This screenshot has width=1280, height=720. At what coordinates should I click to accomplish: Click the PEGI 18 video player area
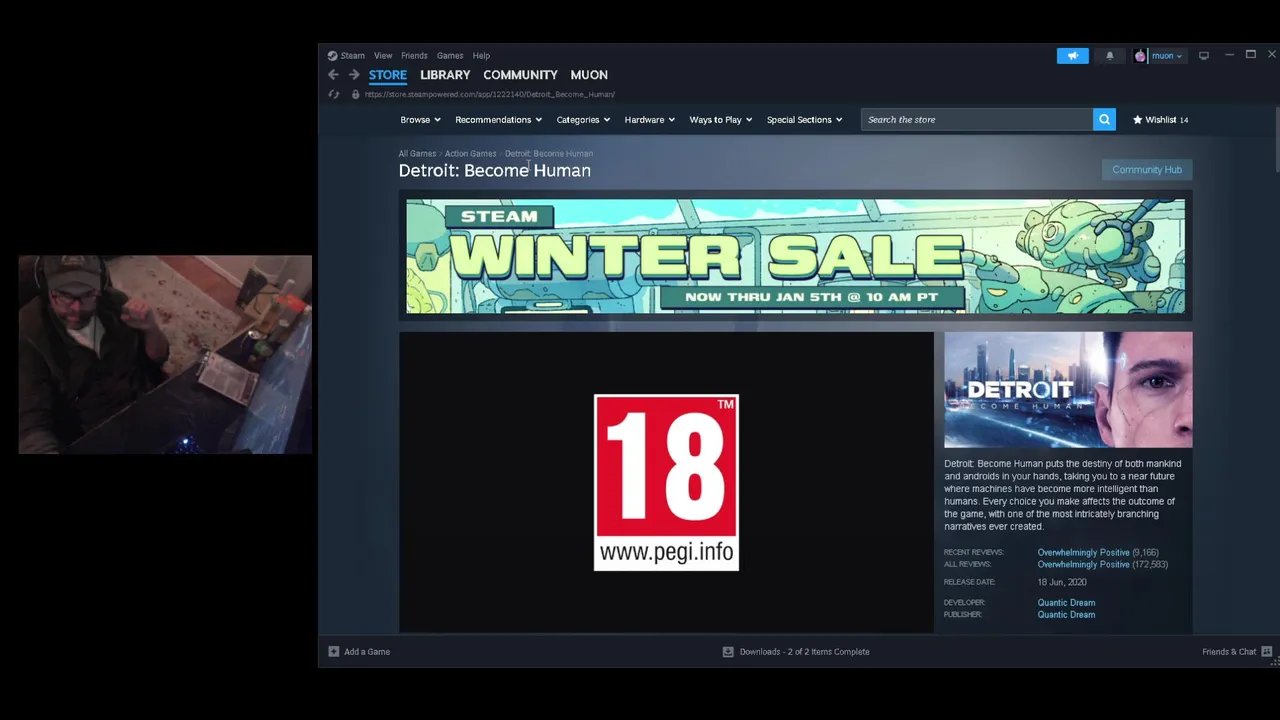[666, 482]
